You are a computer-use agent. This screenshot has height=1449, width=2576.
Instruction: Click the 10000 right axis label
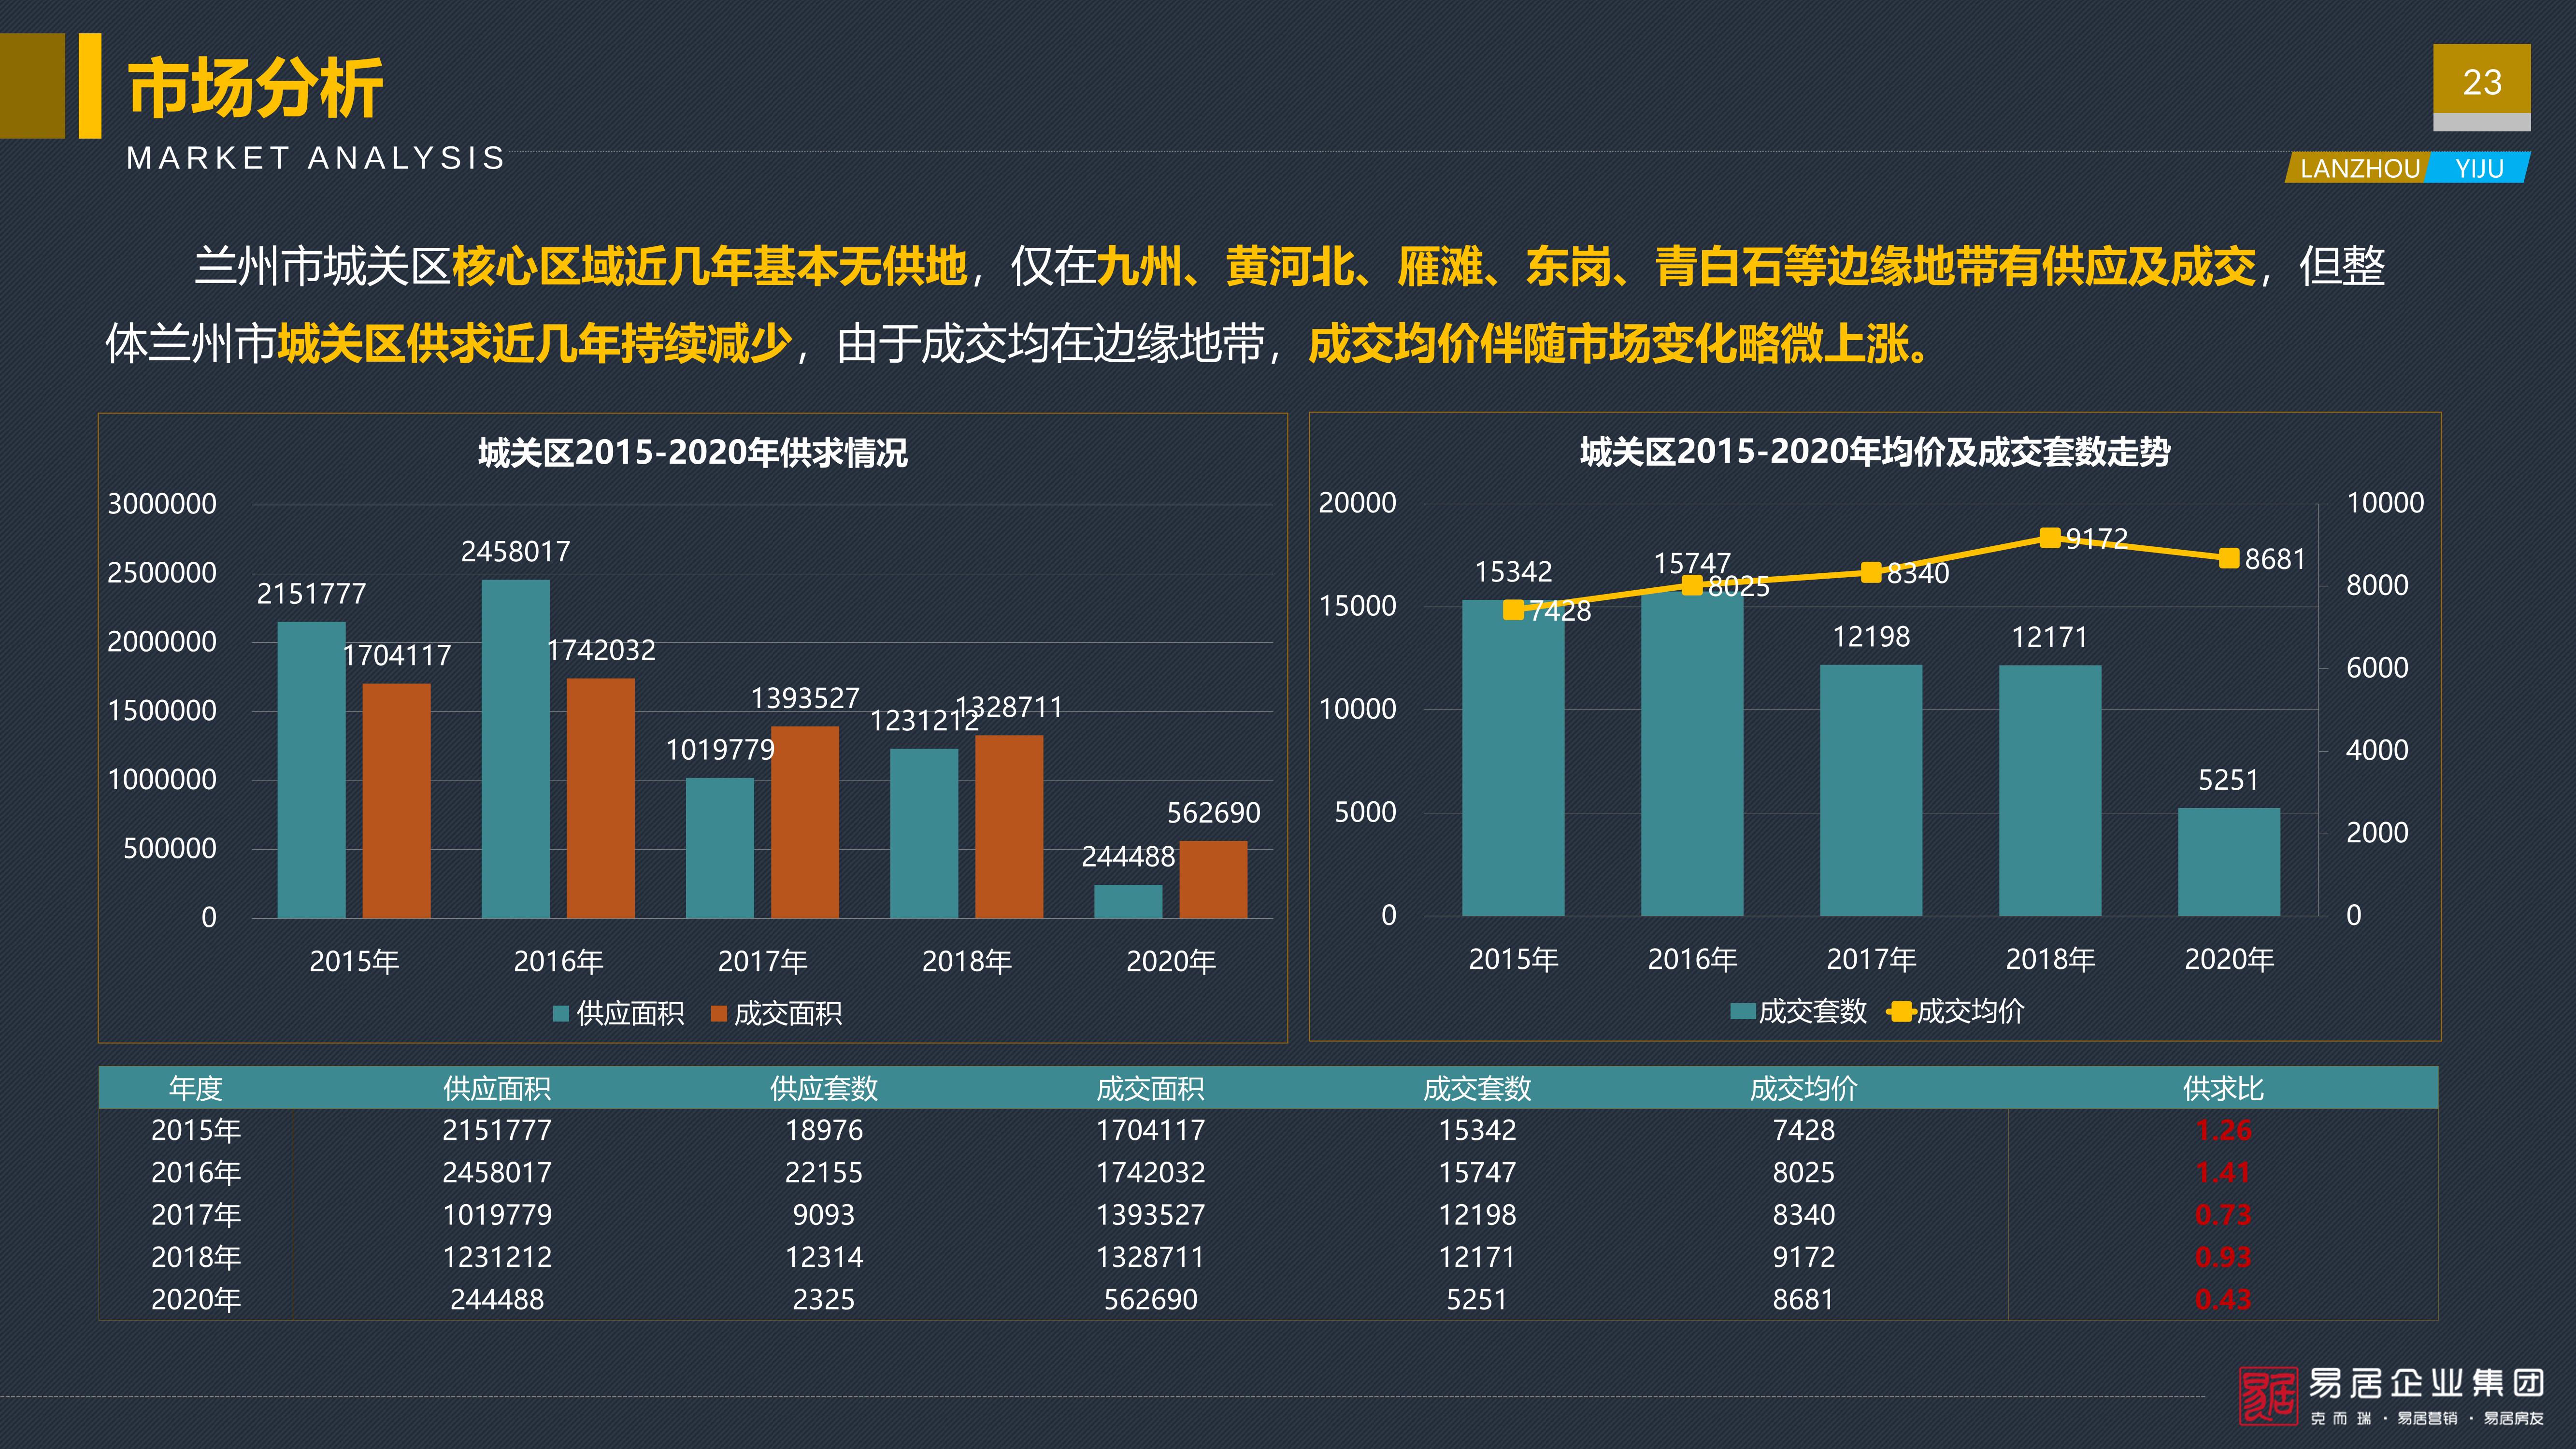point(2385,503)
